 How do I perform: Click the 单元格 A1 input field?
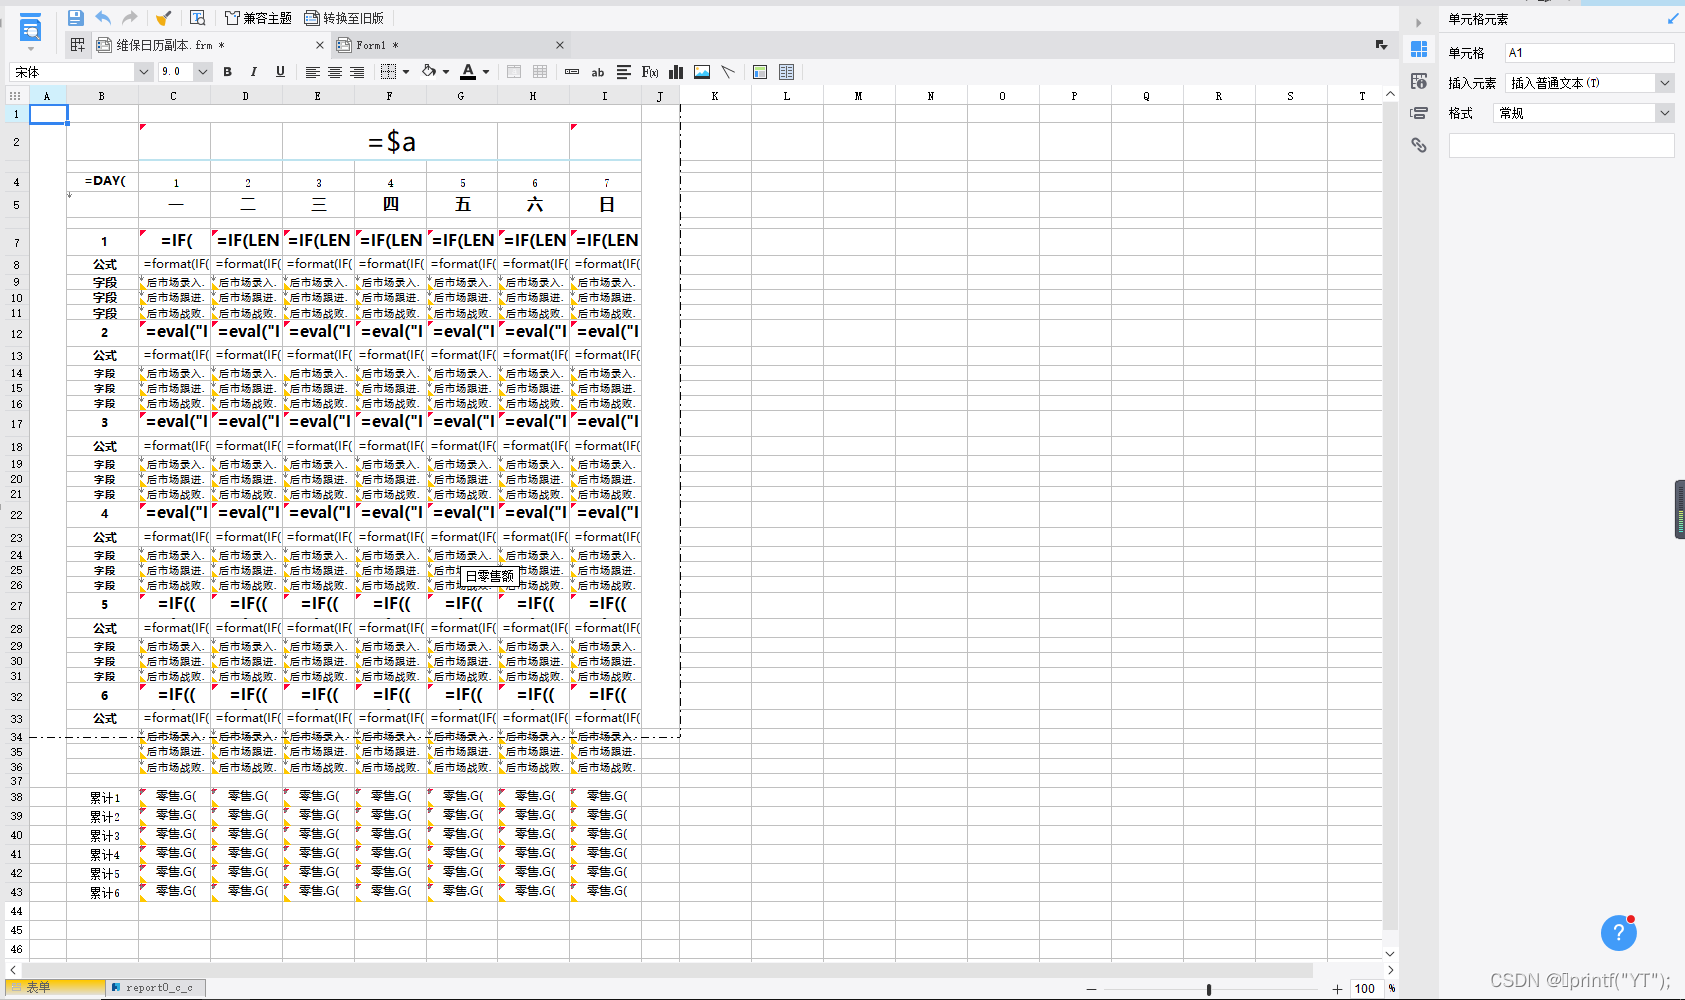pos(1589,53)
